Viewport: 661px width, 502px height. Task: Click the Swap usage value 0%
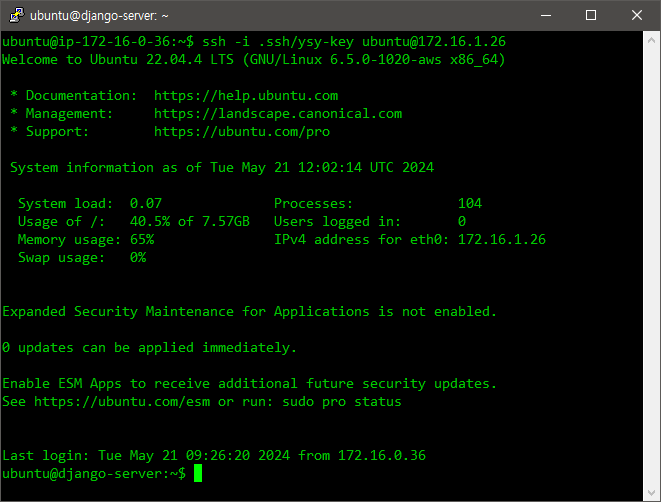coord(138,258)
